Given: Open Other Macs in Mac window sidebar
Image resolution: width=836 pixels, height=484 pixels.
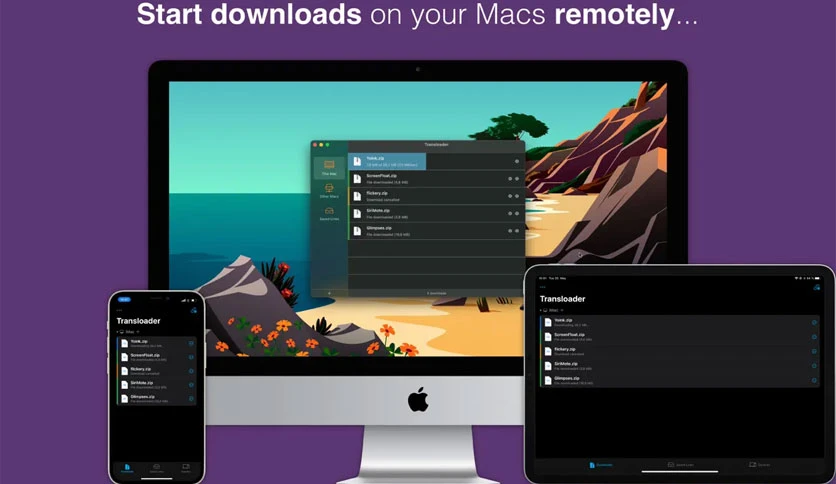Looking at the screenshot, I should [329, 191].
